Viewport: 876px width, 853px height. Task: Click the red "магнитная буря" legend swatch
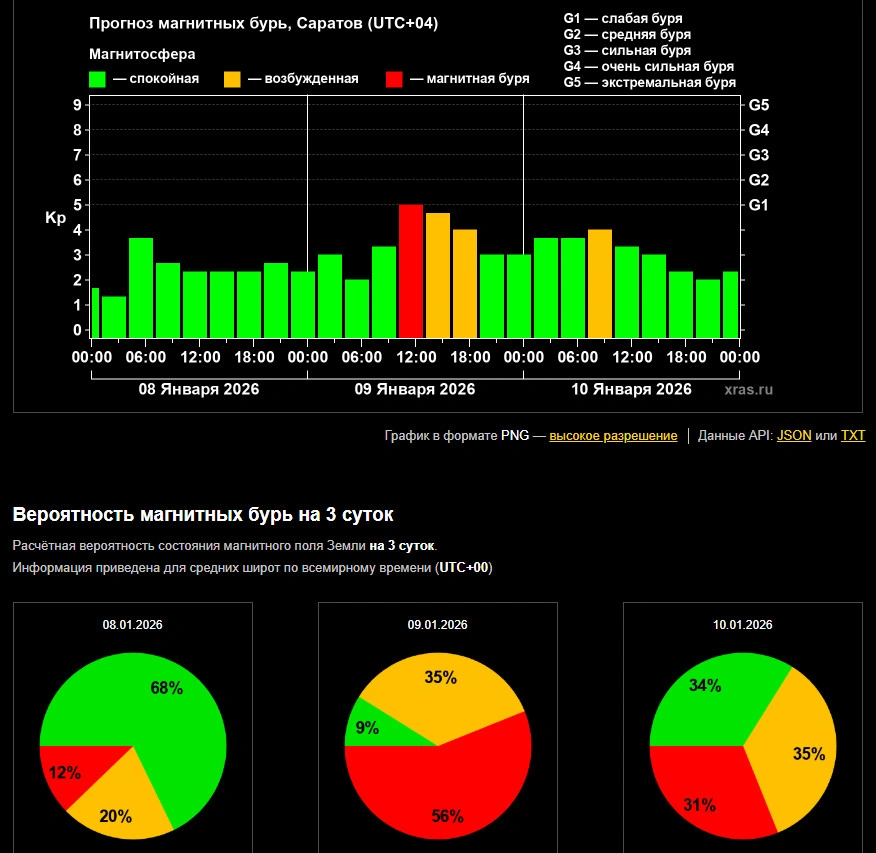click(394, 79)
